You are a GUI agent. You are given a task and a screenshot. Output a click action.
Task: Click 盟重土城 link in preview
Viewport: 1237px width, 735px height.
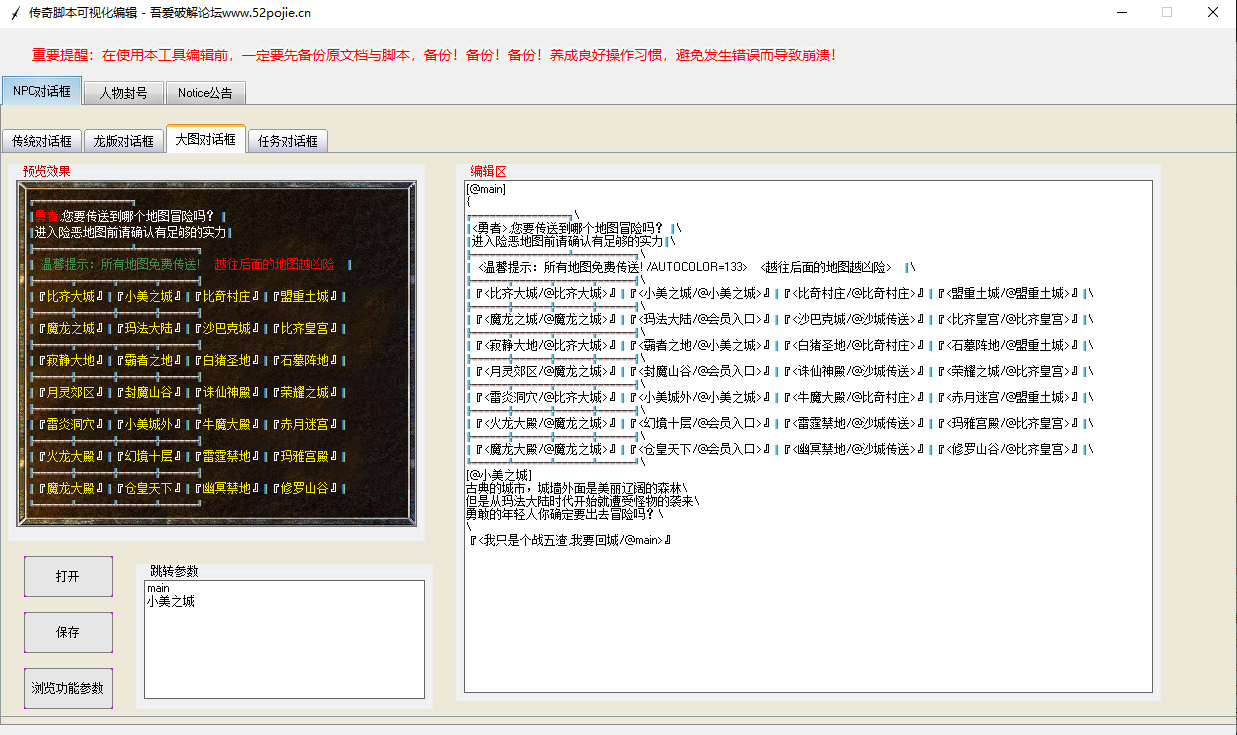point(305,296)
